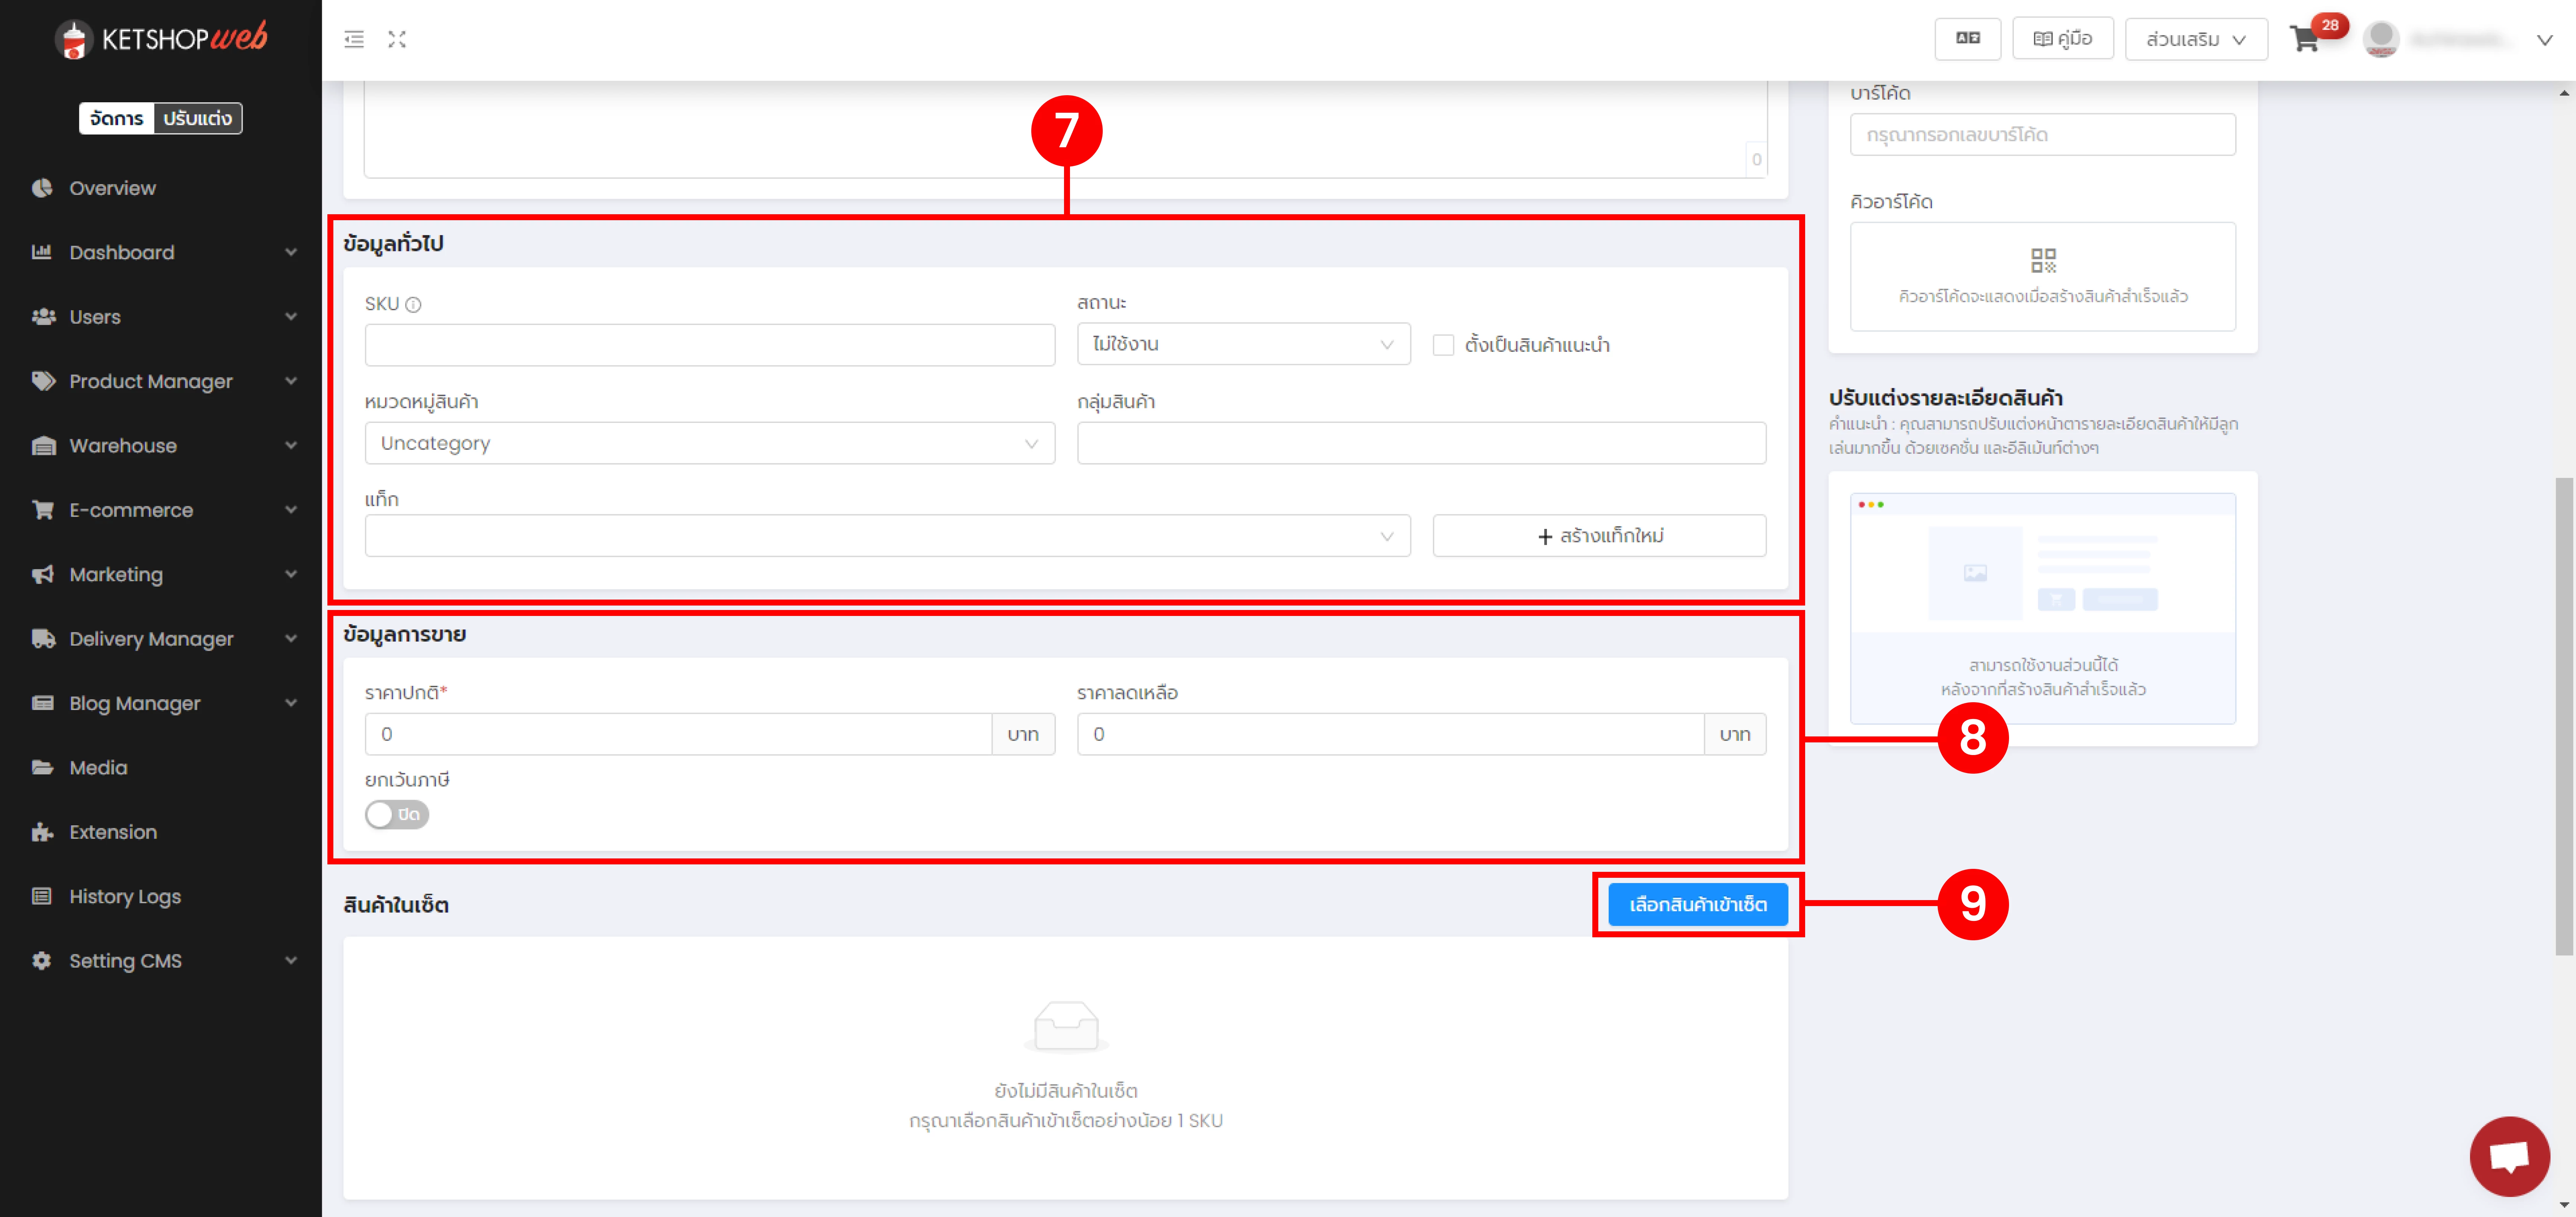This screenshot has width=2576, height=1217.
Task: Toggle fullscreen with expand icon
Action: [x=397, y=39]
